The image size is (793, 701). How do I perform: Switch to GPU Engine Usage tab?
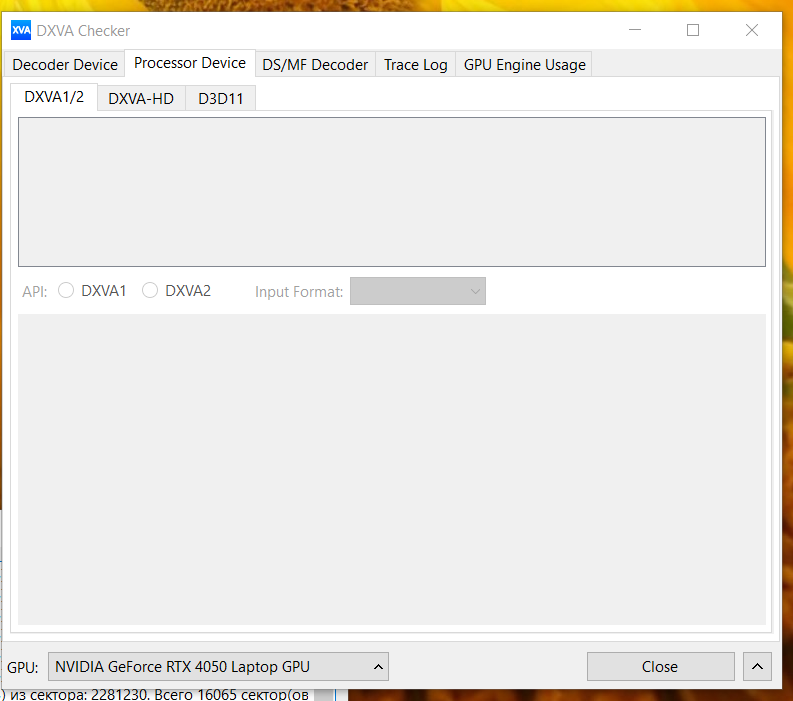(x=524, y=65)
